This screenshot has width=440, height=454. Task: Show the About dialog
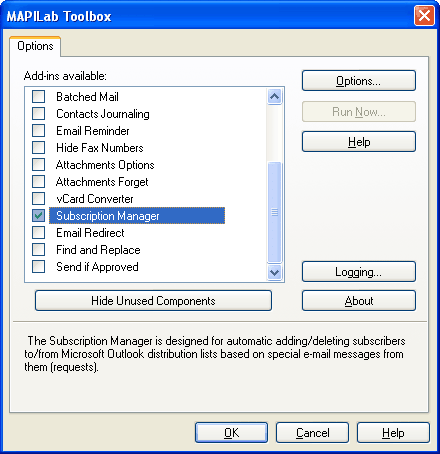coord(359,301)
